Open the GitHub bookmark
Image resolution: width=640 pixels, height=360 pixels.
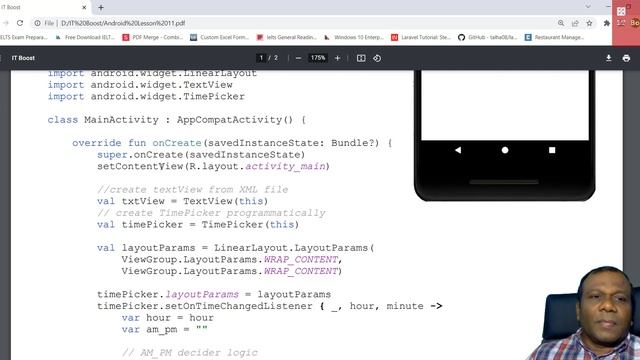pyautogui.click(x=488, y=37)
